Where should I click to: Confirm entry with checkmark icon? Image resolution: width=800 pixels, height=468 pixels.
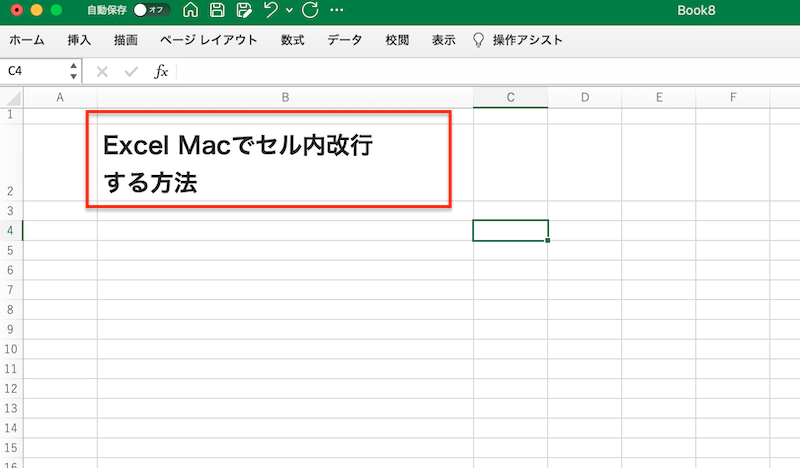[131, 71]
